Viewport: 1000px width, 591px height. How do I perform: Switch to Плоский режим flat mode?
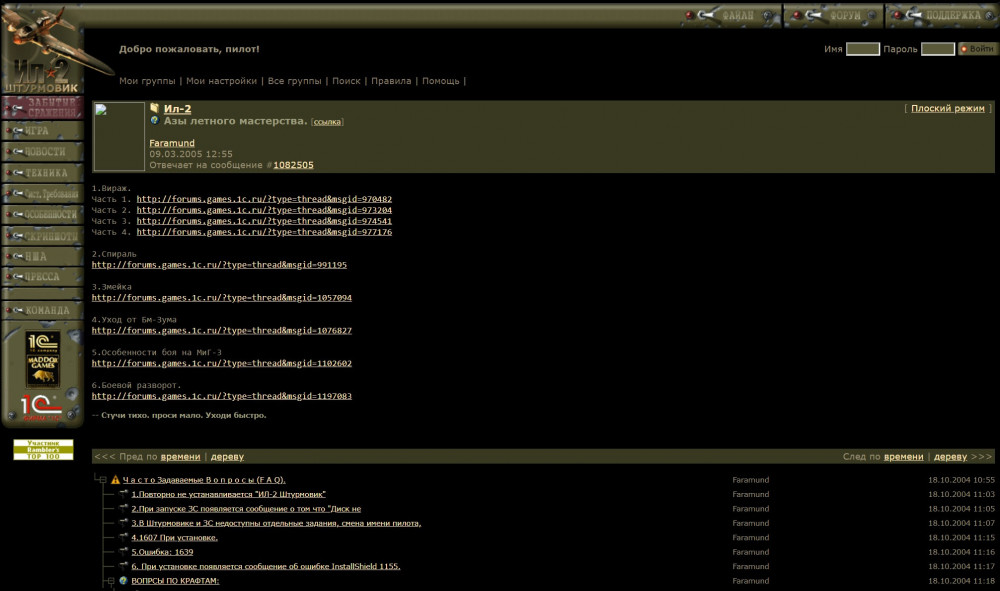tap(948, 108)
